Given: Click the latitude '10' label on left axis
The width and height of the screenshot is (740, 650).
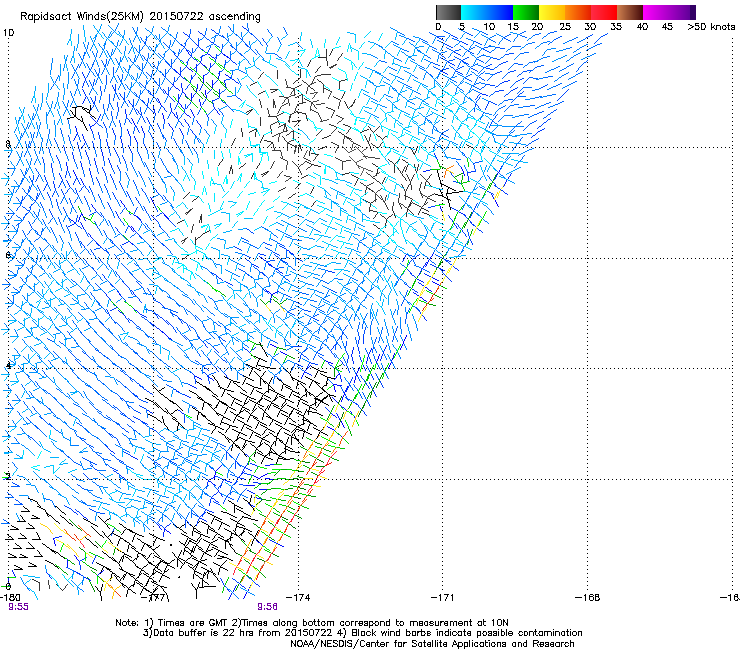Looking at the screenshot, I should click(8, 33).
